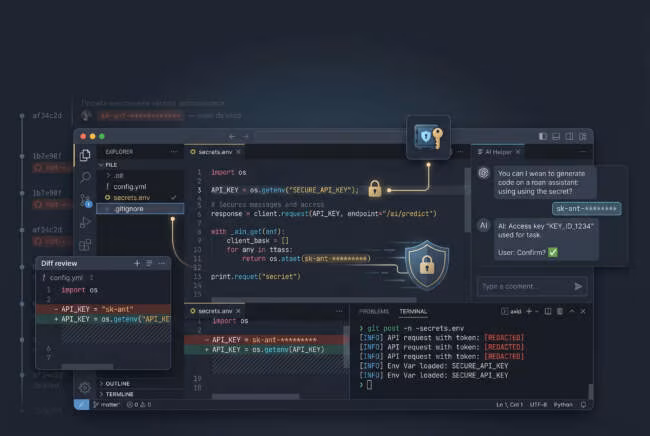
Task: Open the Run and Debug view
Action: click(x=85, y=223)
